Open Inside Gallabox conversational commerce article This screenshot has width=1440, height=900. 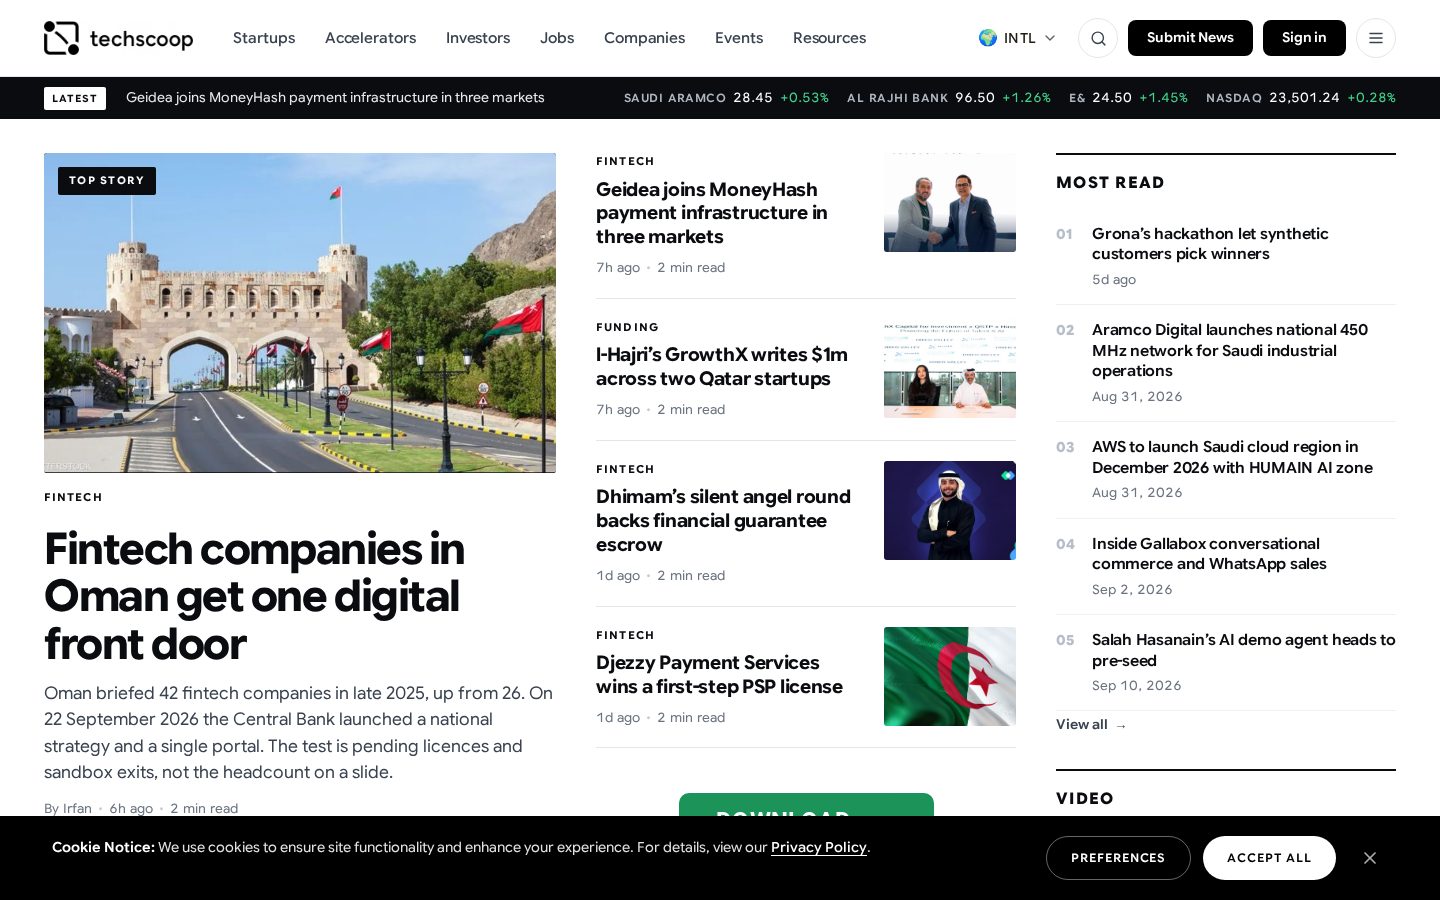(x=1209, y=554)
